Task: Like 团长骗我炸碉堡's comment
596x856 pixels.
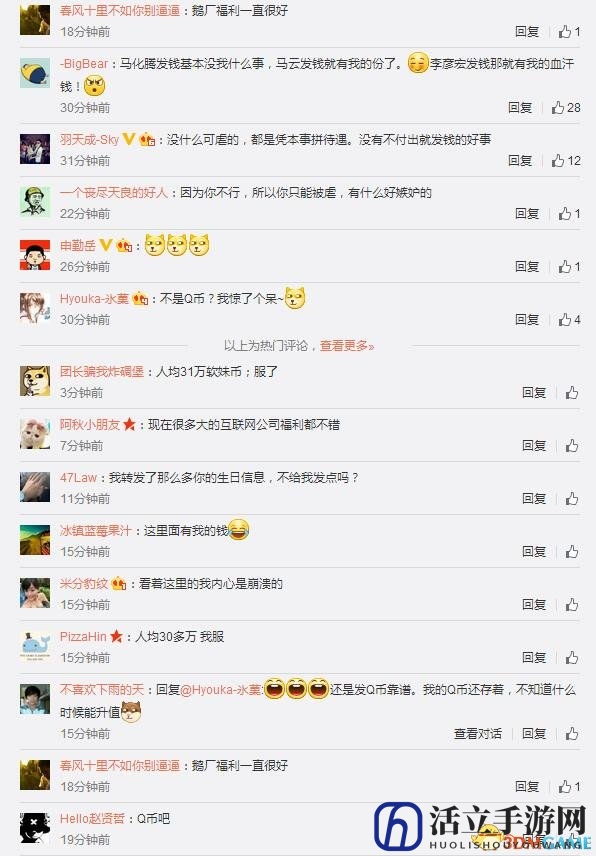Action: (x=571, y=393)
